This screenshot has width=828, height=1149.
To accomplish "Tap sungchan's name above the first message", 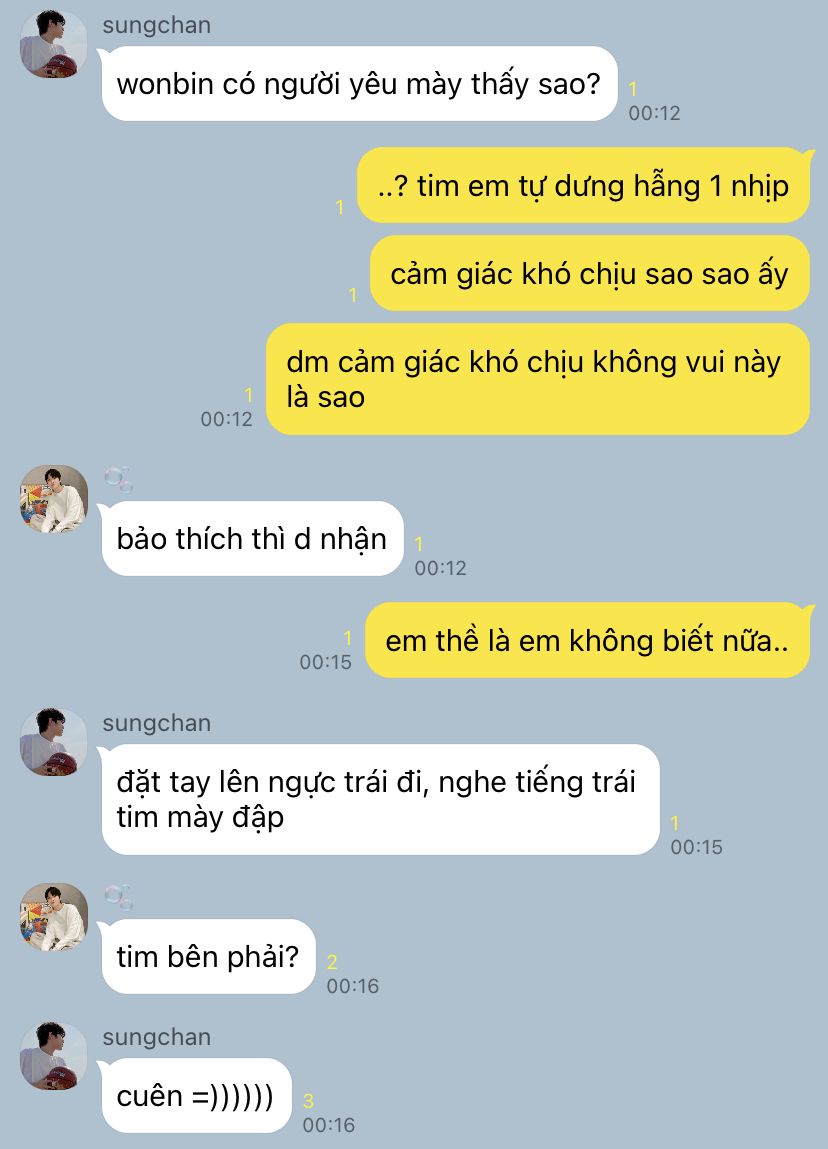I will [x=157, y=25].
